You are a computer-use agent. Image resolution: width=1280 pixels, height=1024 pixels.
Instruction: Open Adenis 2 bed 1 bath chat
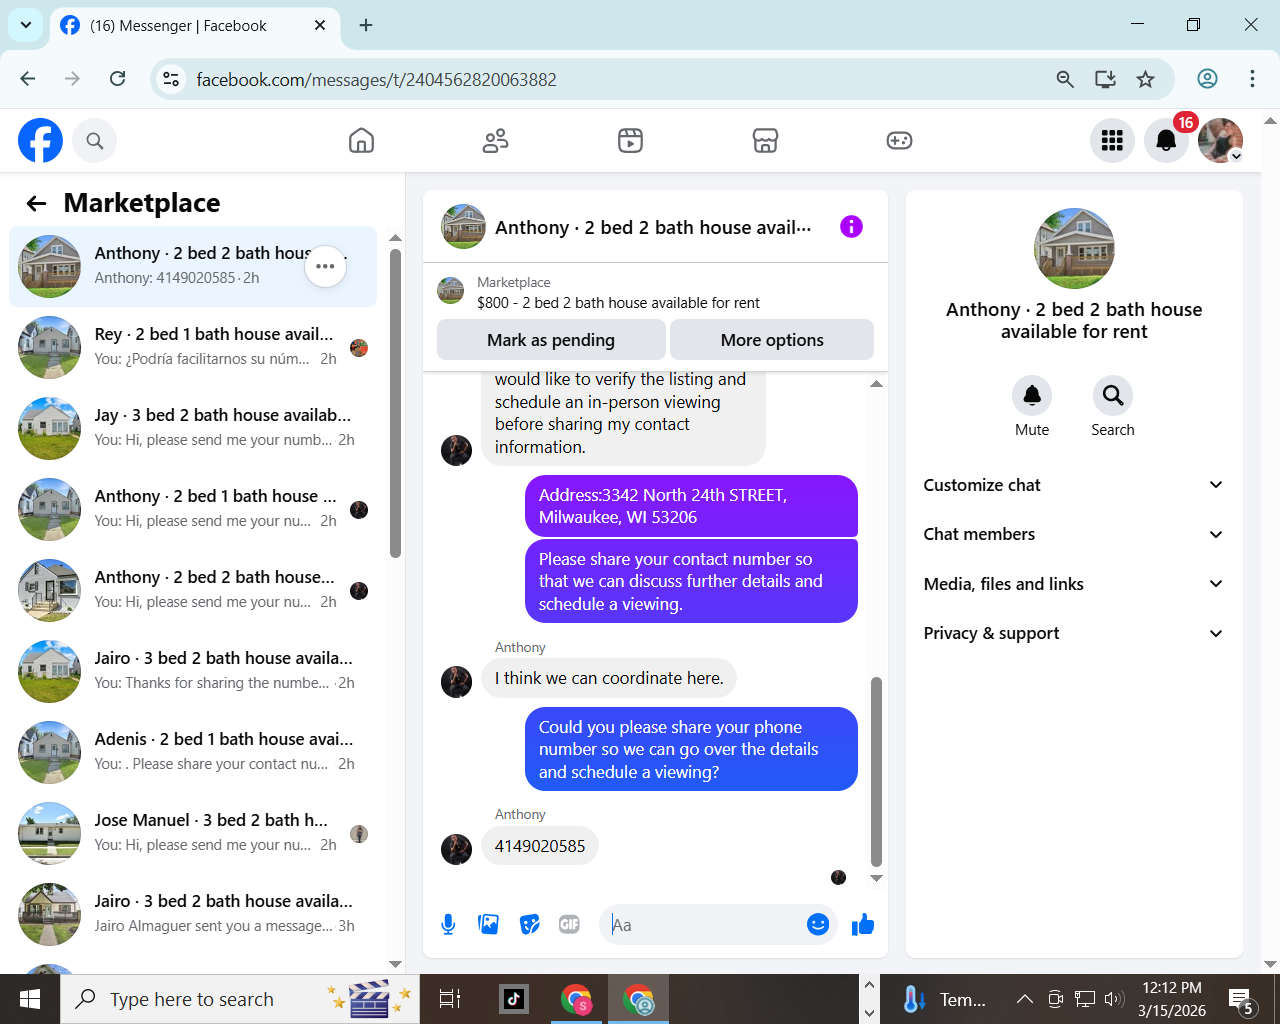193,752
